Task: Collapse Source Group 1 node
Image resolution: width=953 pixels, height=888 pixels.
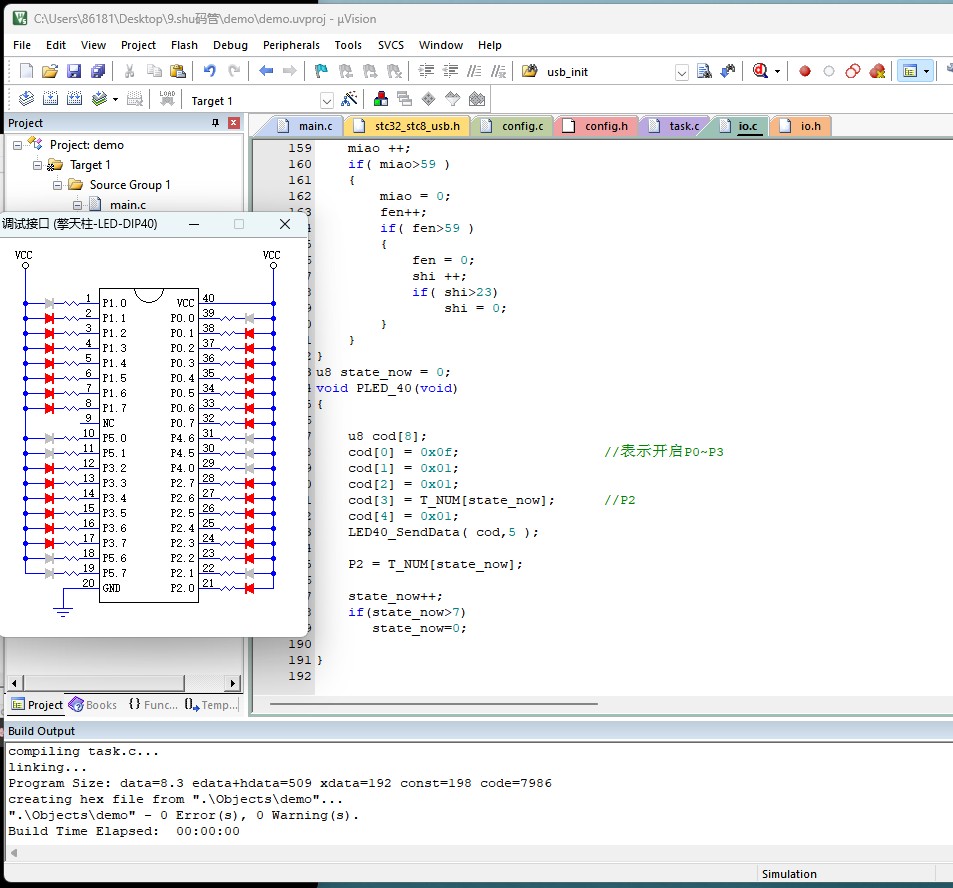Action: (58, 185)
